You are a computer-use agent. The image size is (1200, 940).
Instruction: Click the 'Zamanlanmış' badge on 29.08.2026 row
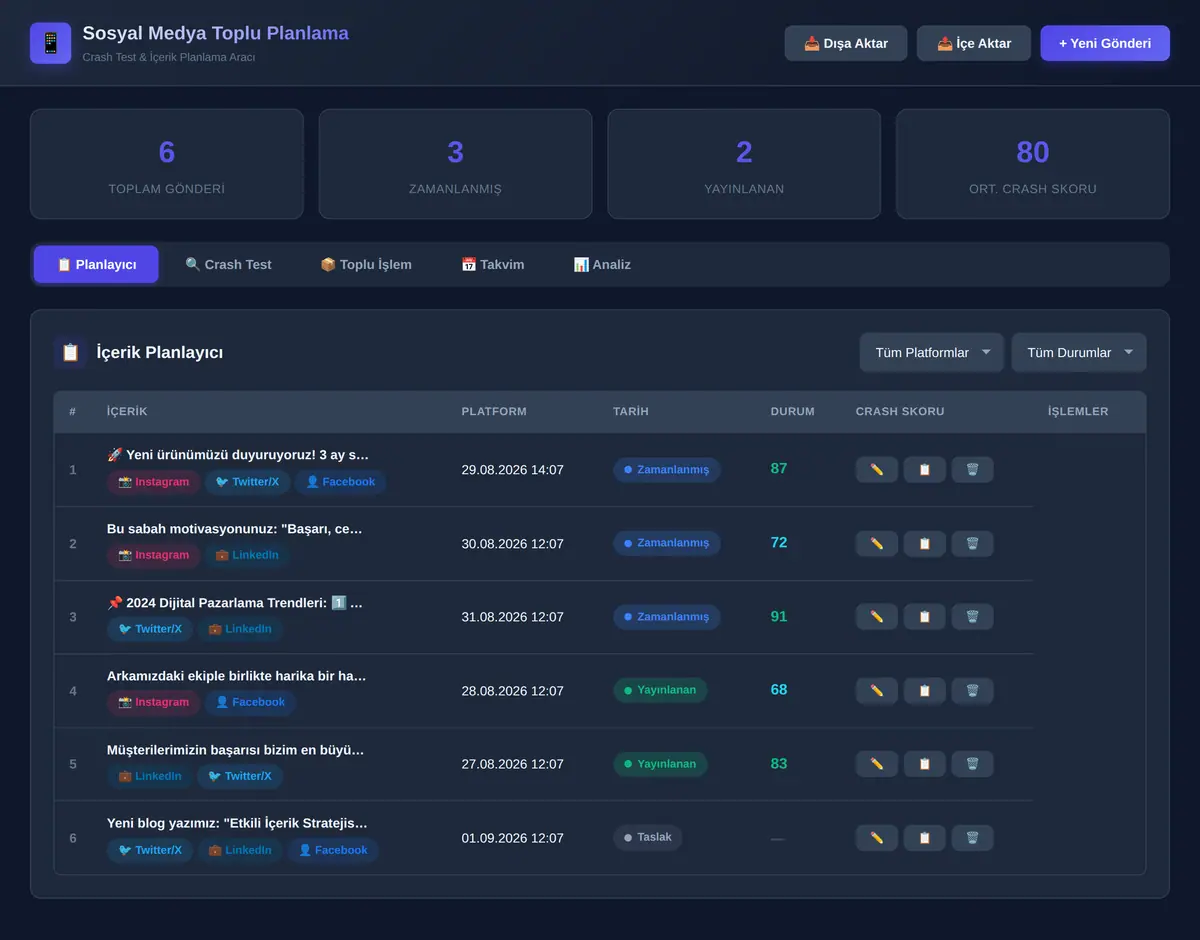click(667, 470)
